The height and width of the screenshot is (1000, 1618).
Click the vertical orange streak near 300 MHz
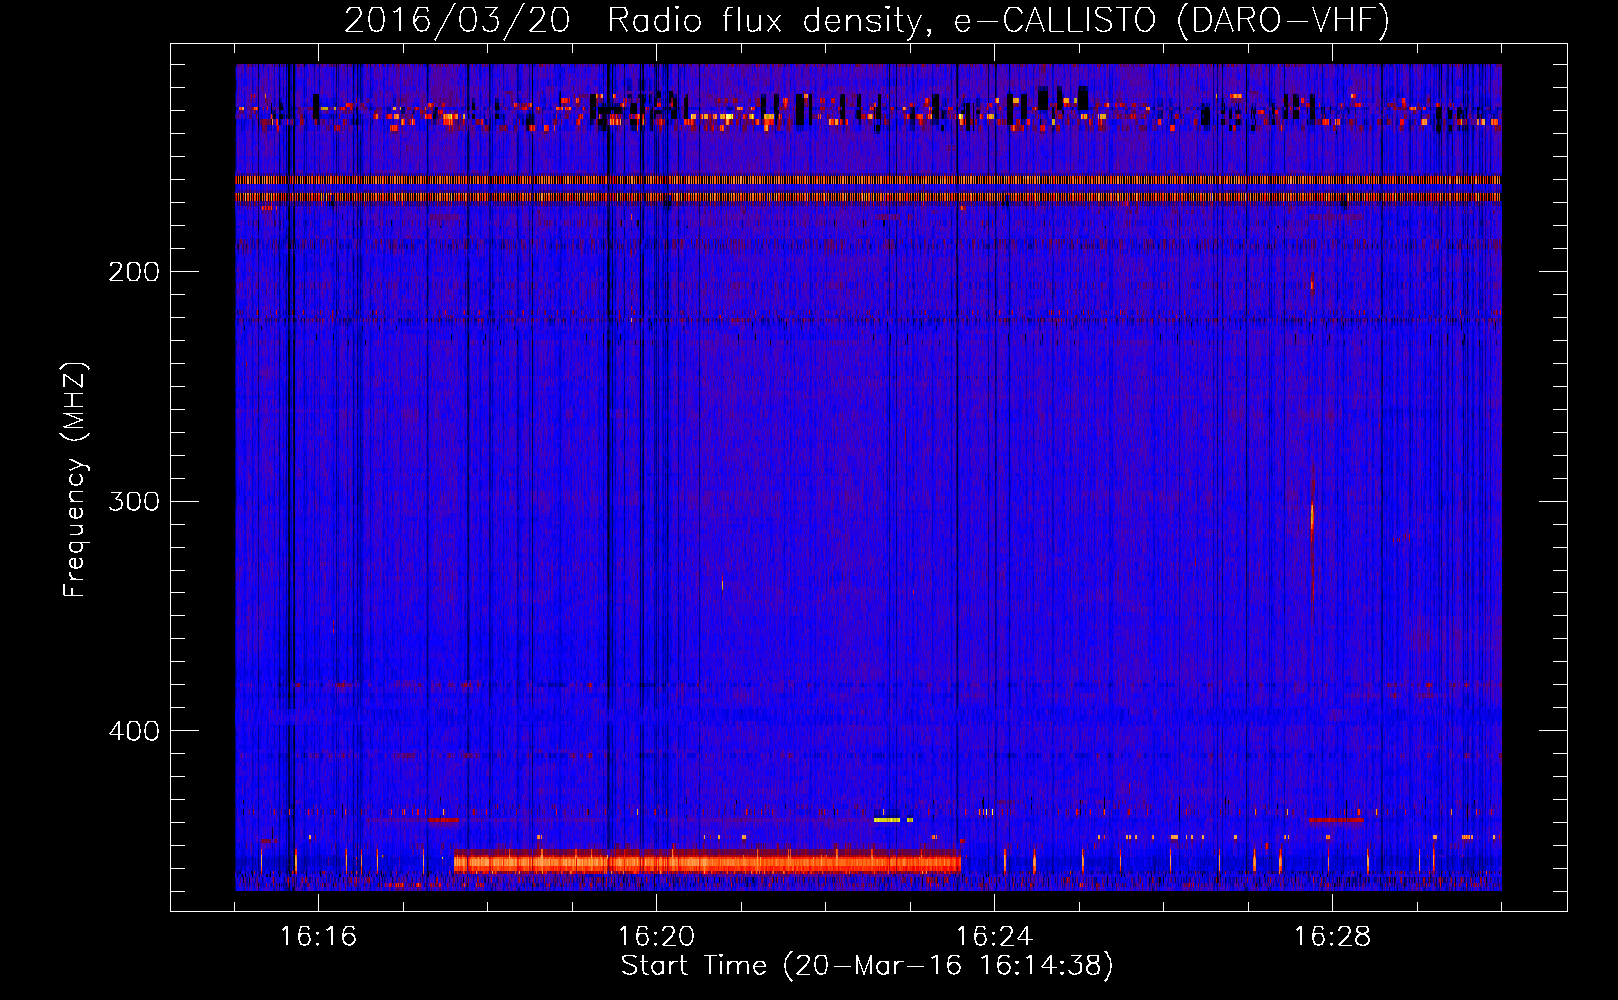[x=1312, y=517]
